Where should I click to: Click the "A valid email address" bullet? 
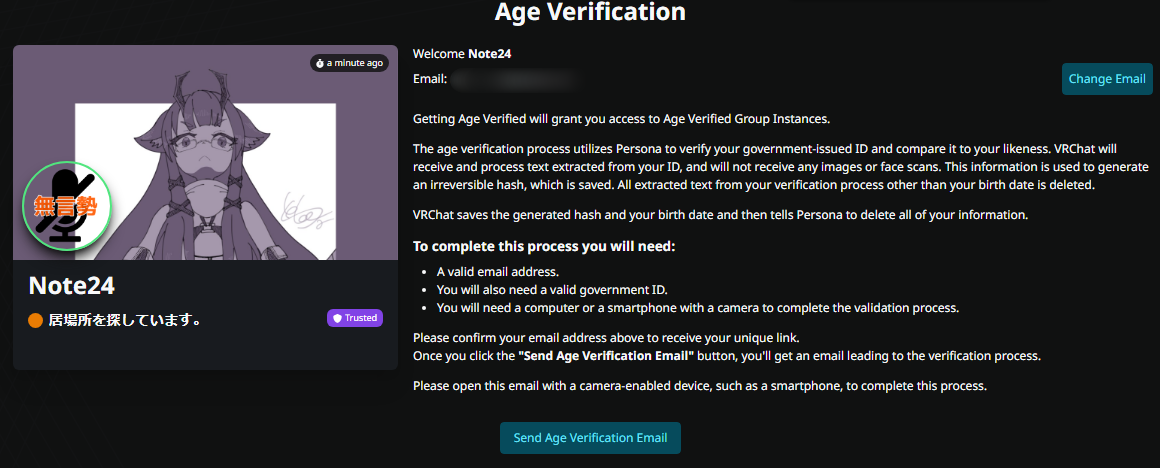(x=500, y=272)
